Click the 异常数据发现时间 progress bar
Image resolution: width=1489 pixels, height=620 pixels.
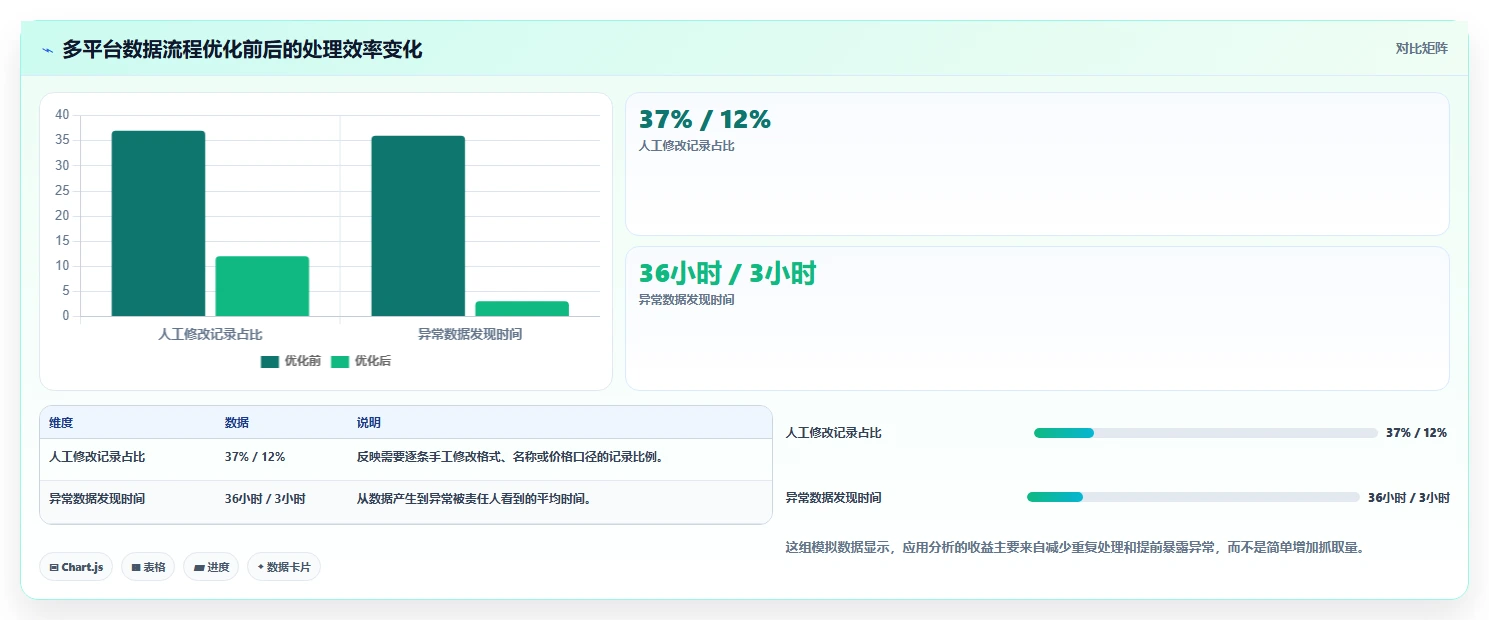1193,497
